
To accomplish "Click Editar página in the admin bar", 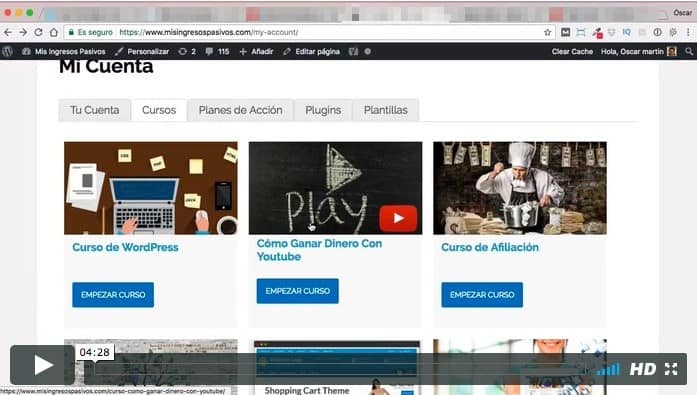I will coord(312,52).
